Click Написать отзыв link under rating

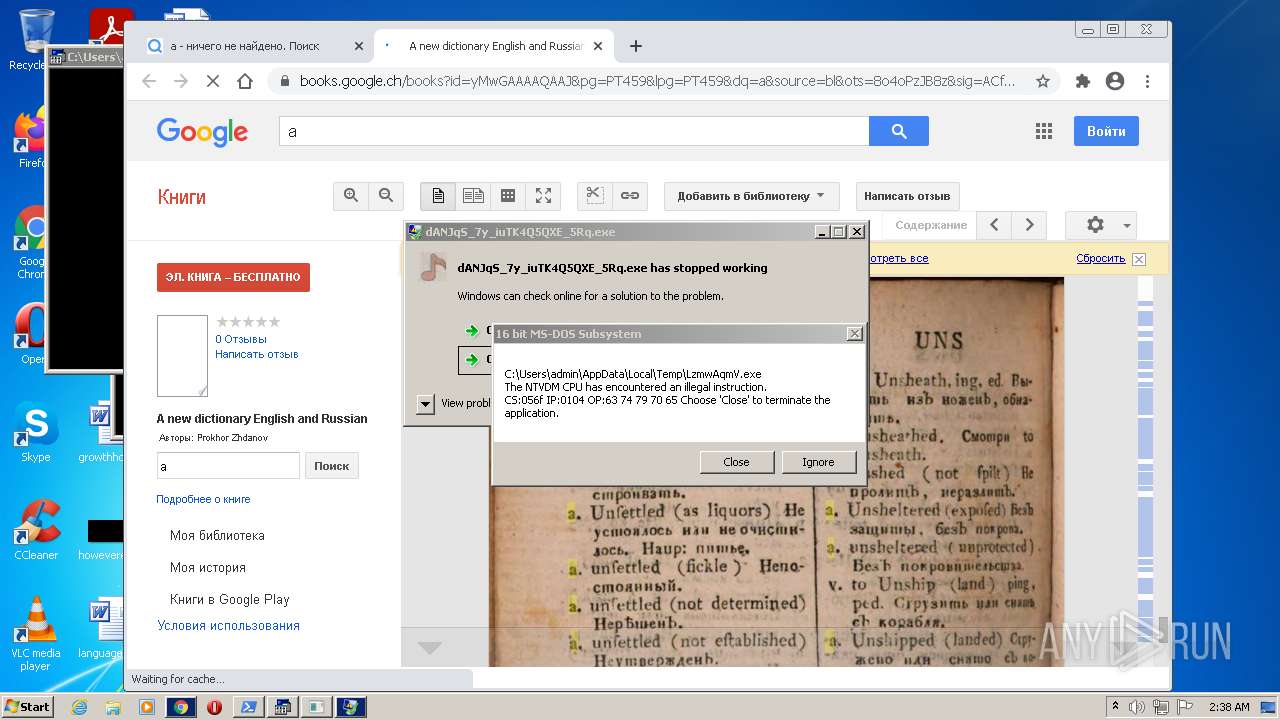[x=257, y=354]
